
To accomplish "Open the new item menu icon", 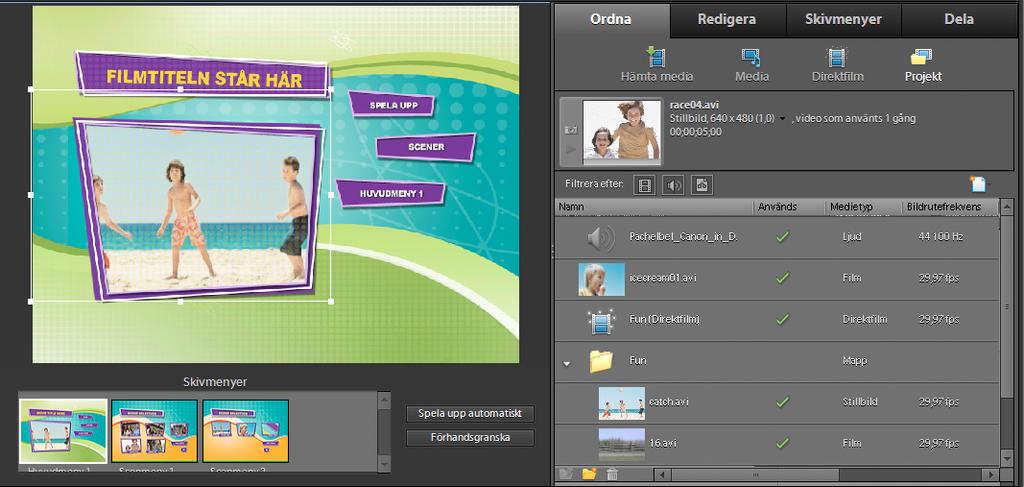I will 979,185.
